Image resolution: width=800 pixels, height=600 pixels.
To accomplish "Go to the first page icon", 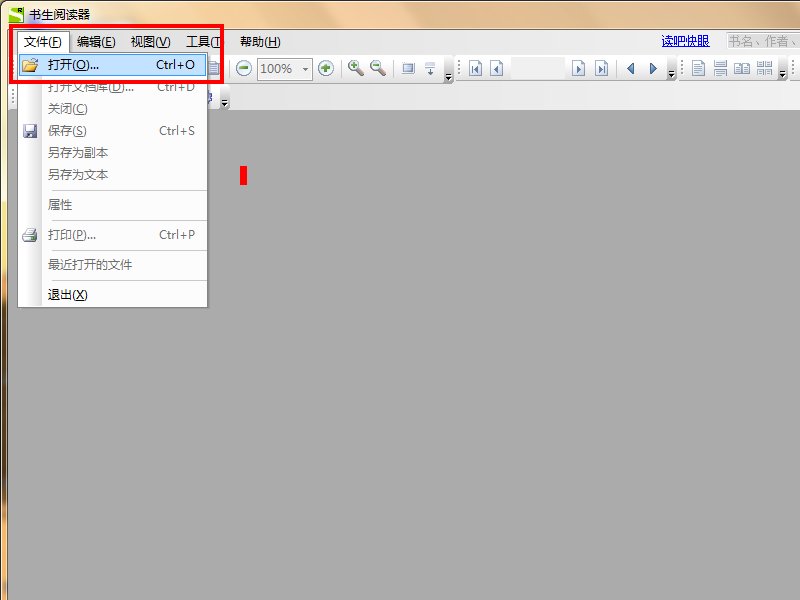I will tap(476, 69).
